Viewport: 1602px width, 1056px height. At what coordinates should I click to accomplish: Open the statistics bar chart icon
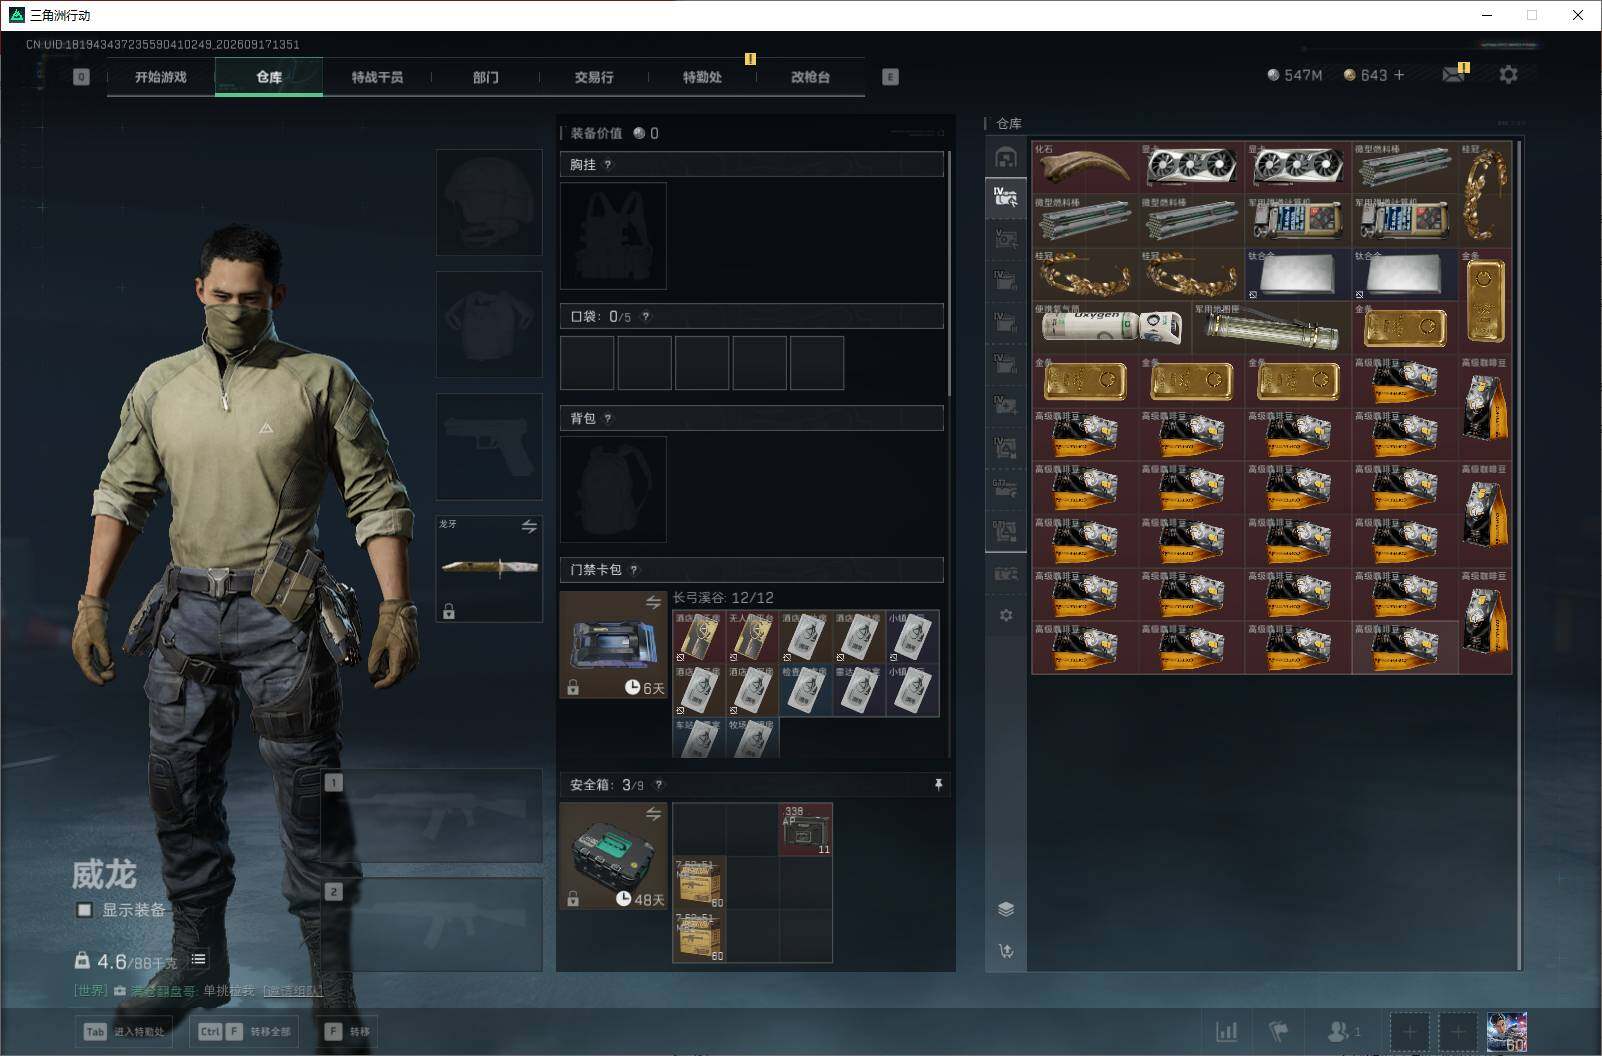pyautogui.click(x=1226, y=1031)
